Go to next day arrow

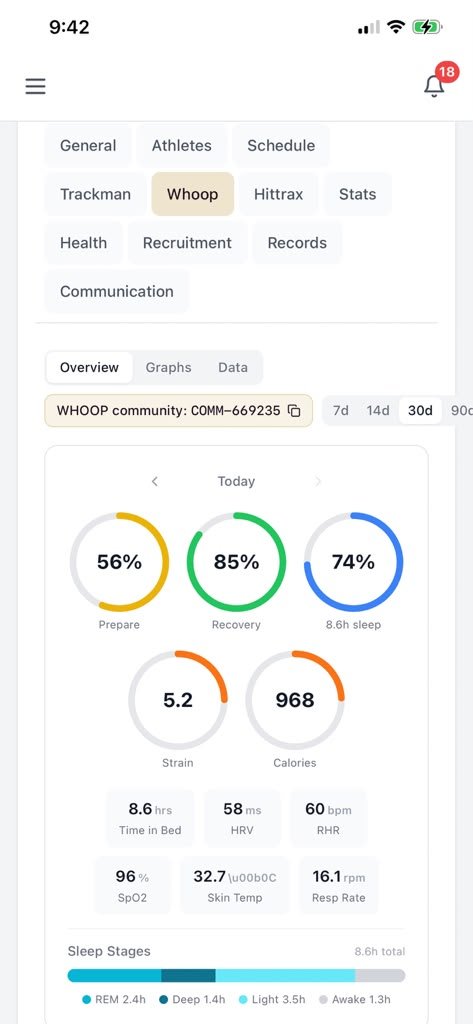tap(318, 481)
